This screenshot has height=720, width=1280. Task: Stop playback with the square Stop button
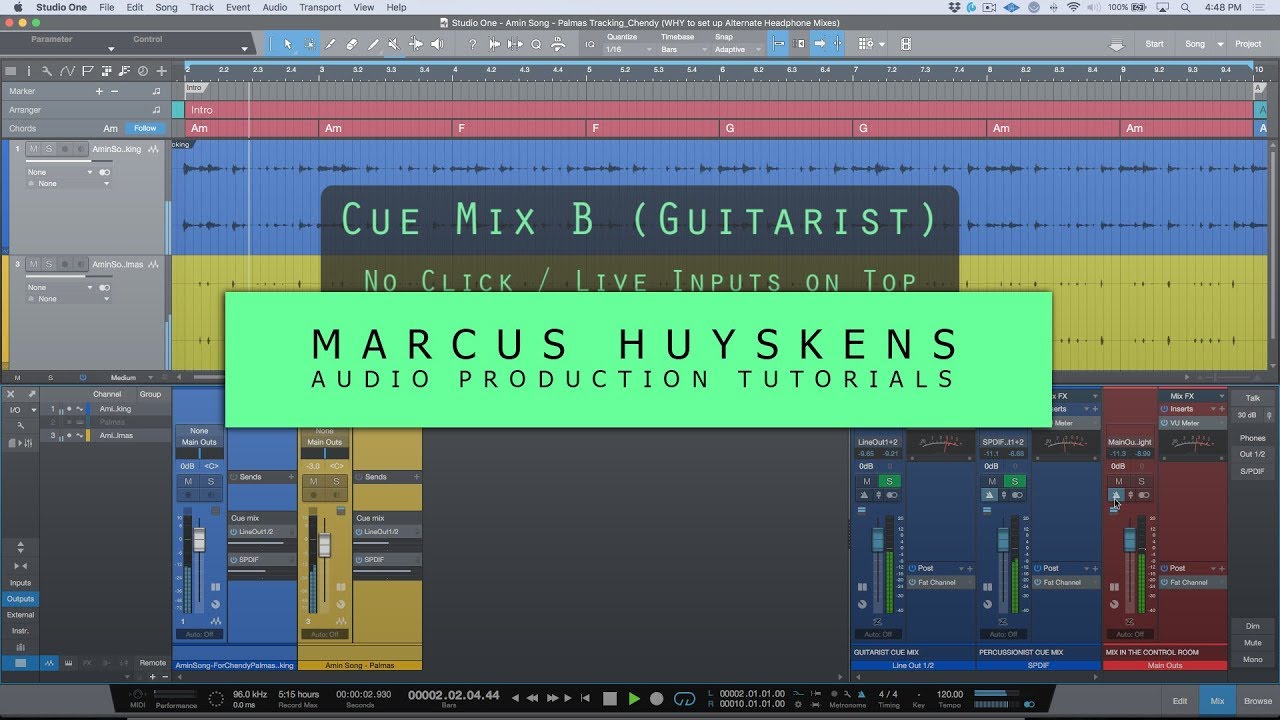click(610, 699)
